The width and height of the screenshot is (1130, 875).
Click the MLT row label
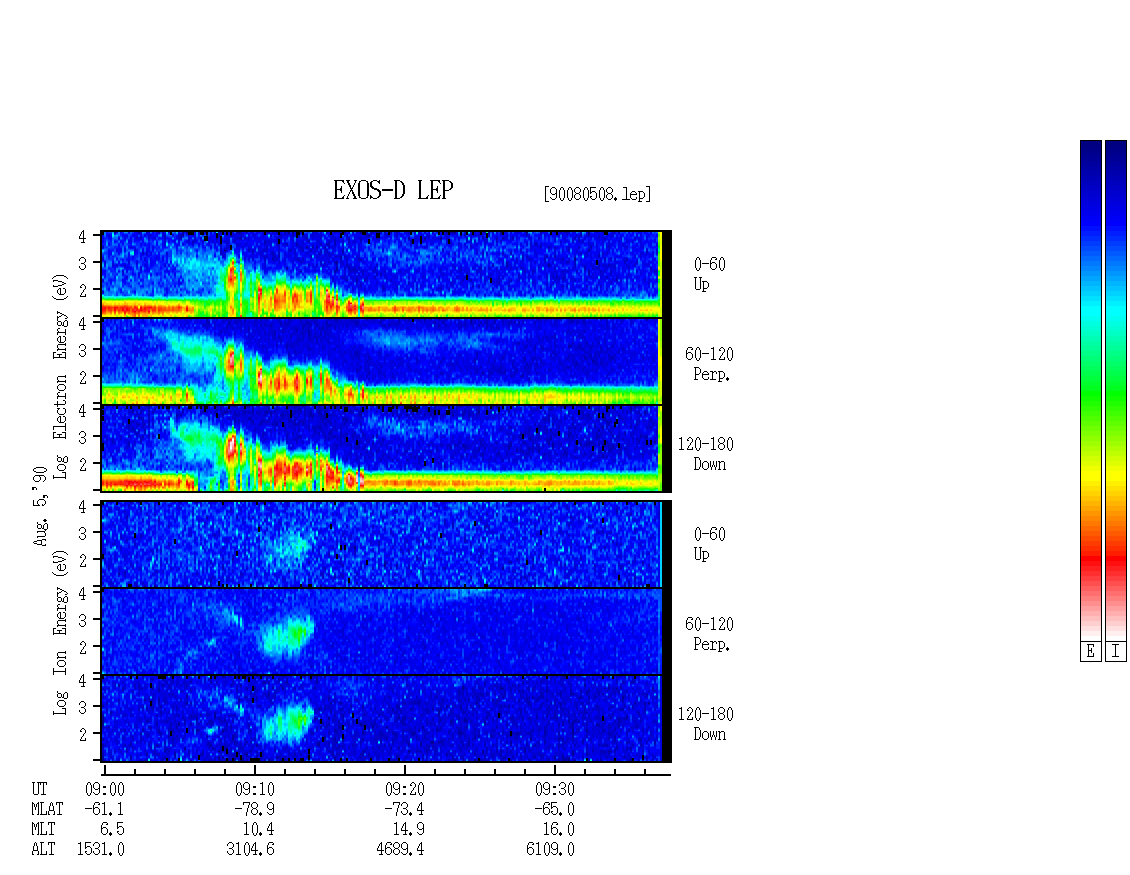[x=43, y=830]
